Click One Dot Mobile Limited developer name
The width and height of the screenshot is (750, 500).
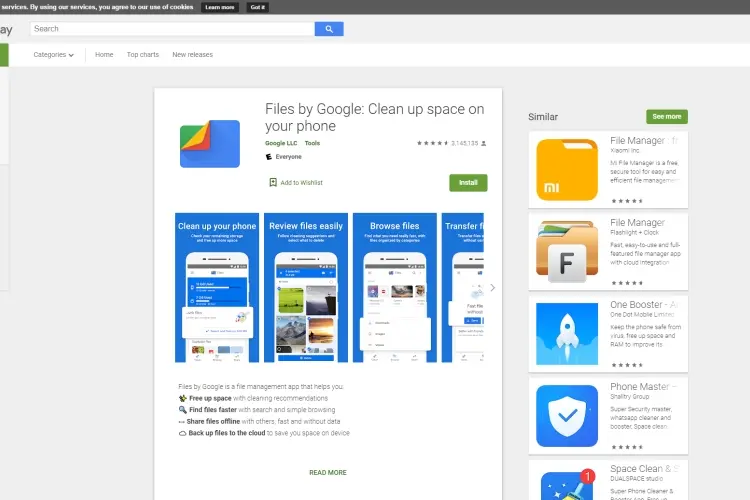642,314
